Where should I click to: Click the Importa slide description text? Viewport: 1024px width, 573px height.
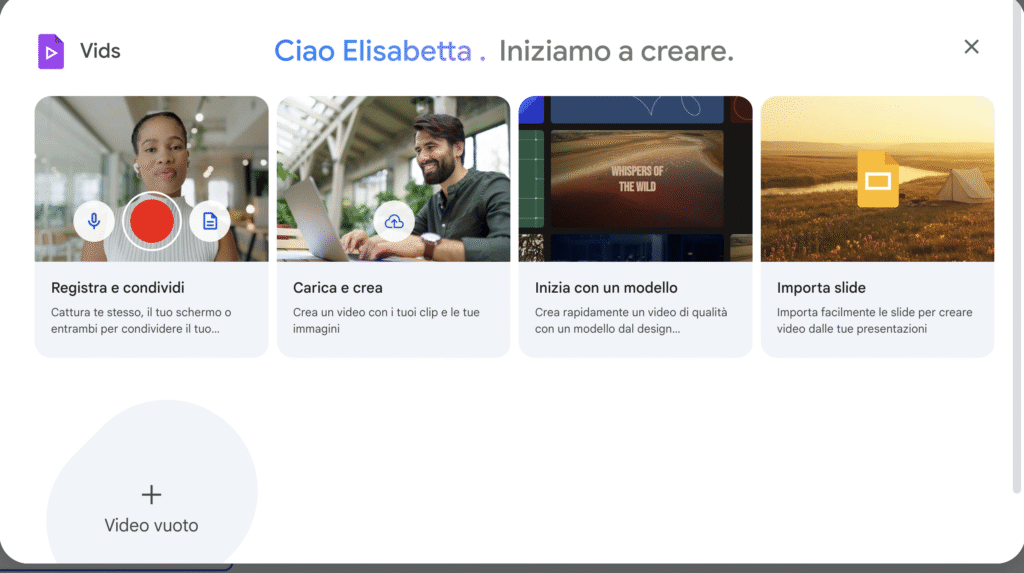874,320
